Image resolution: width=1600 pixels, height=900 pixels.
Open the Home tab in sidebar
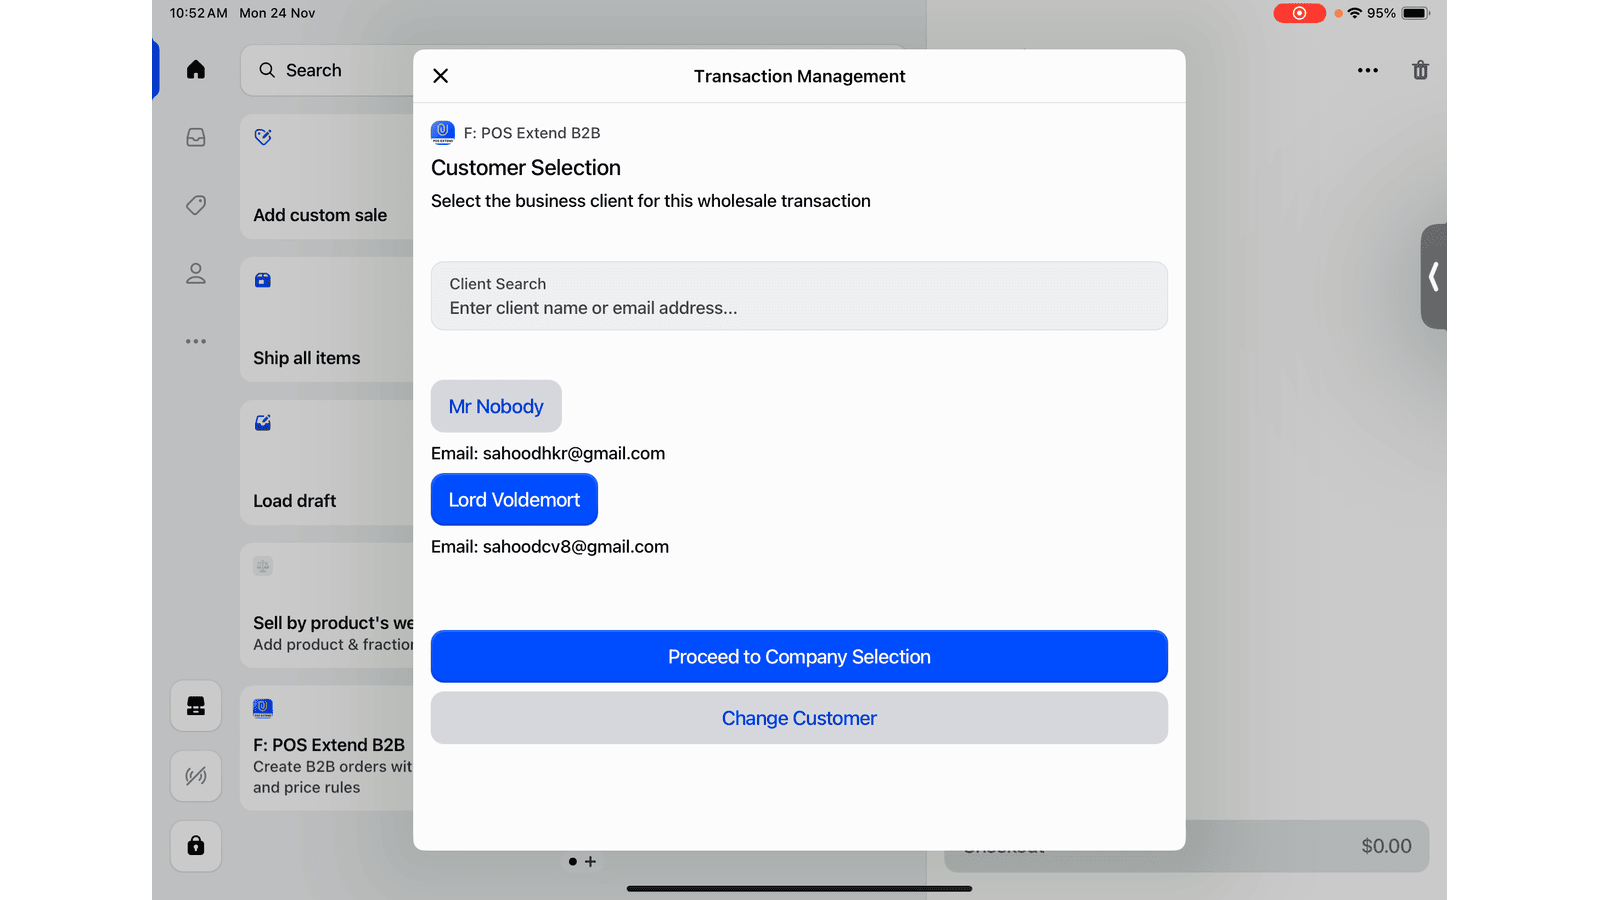tap(196, 70)
